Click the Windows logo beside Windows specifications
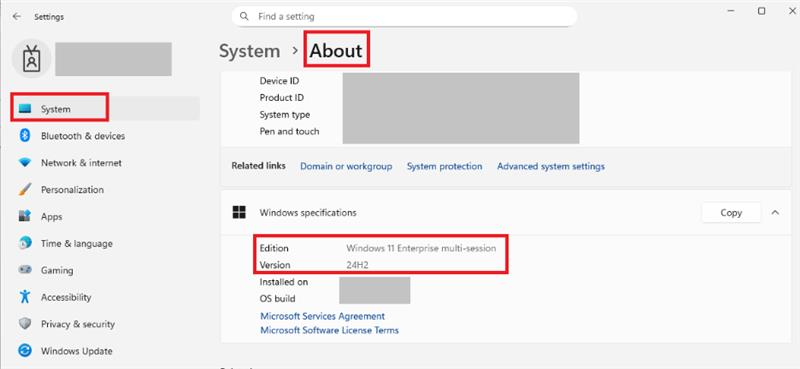800x369 pixels. 239,212
